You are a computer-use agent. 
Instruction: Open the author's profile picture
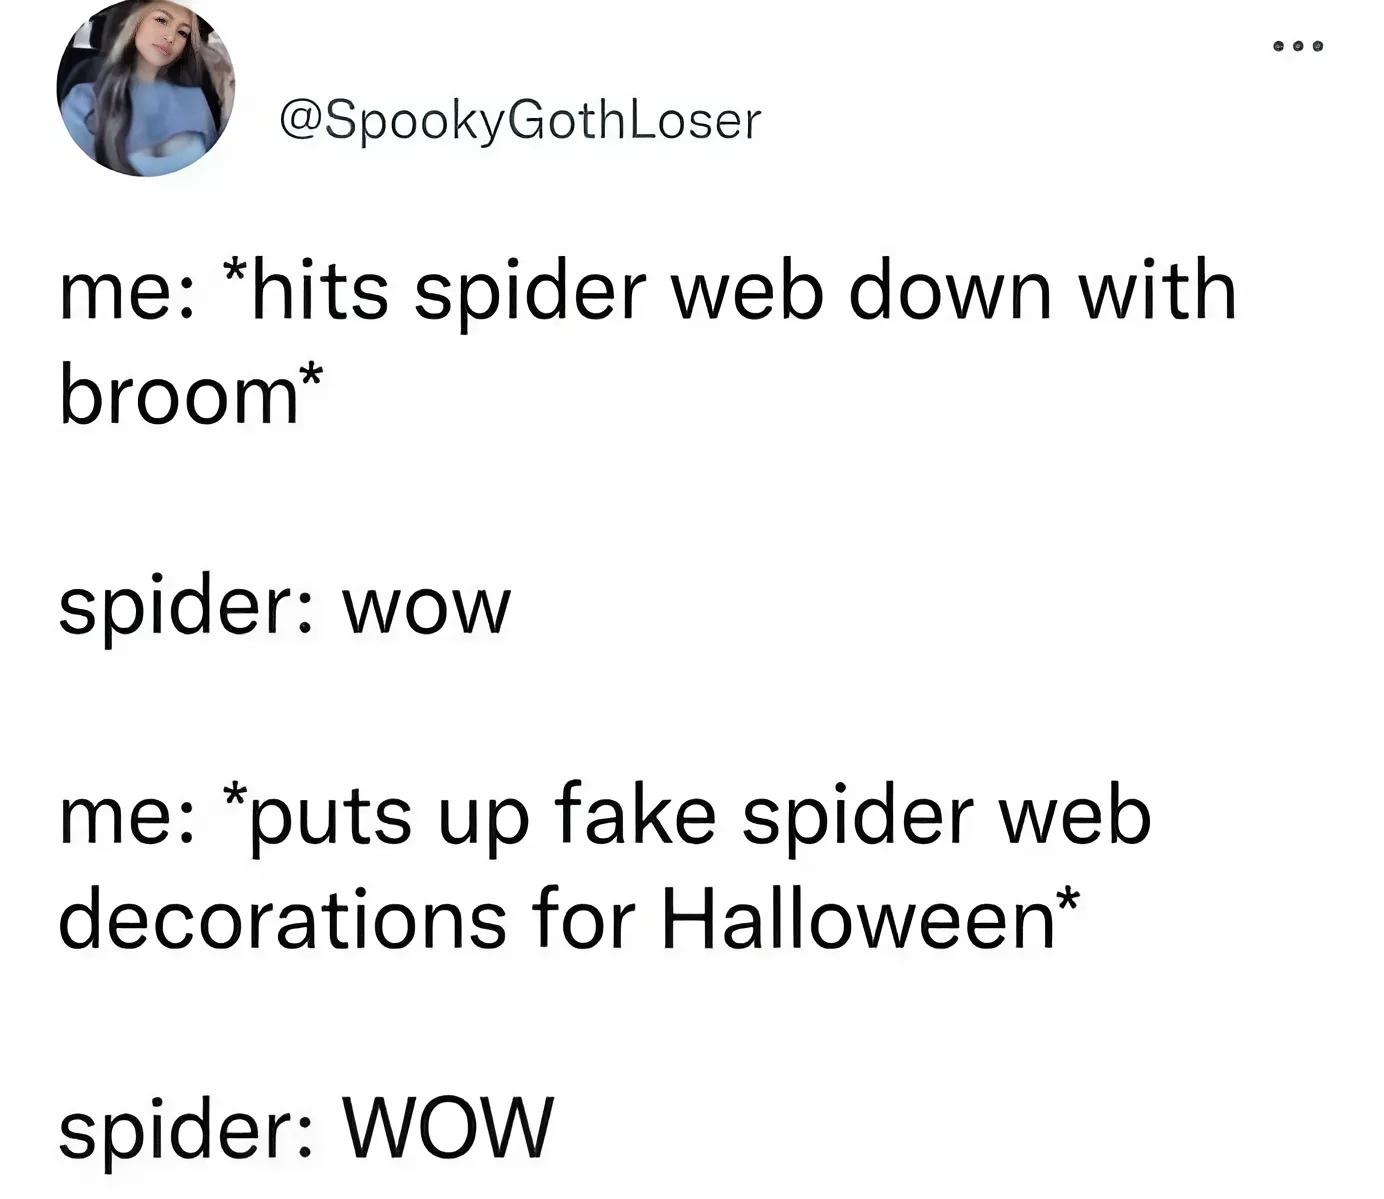[146, 89]
